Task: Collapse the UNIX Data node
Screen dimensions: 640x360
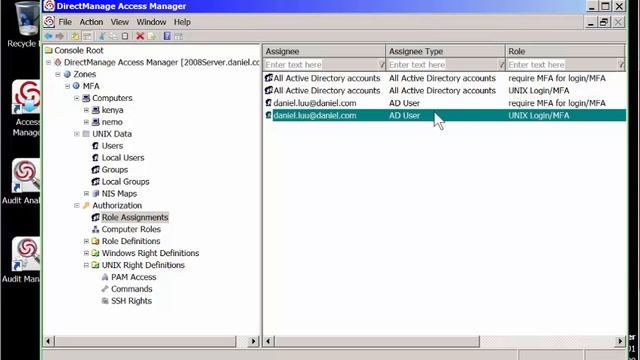Action: tap(77, 134)
